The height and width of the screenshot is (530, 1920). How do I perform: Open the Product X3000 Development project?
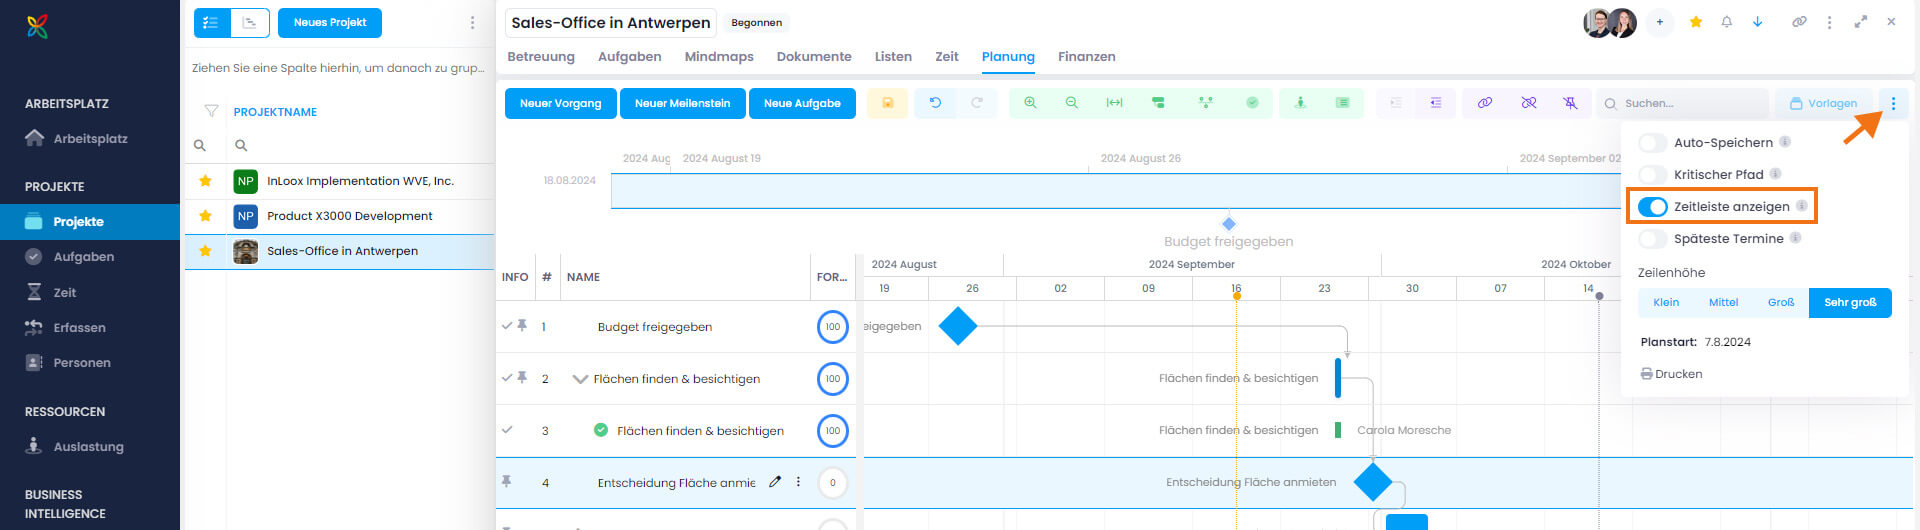pyautogui.click(x=349, y=216)
